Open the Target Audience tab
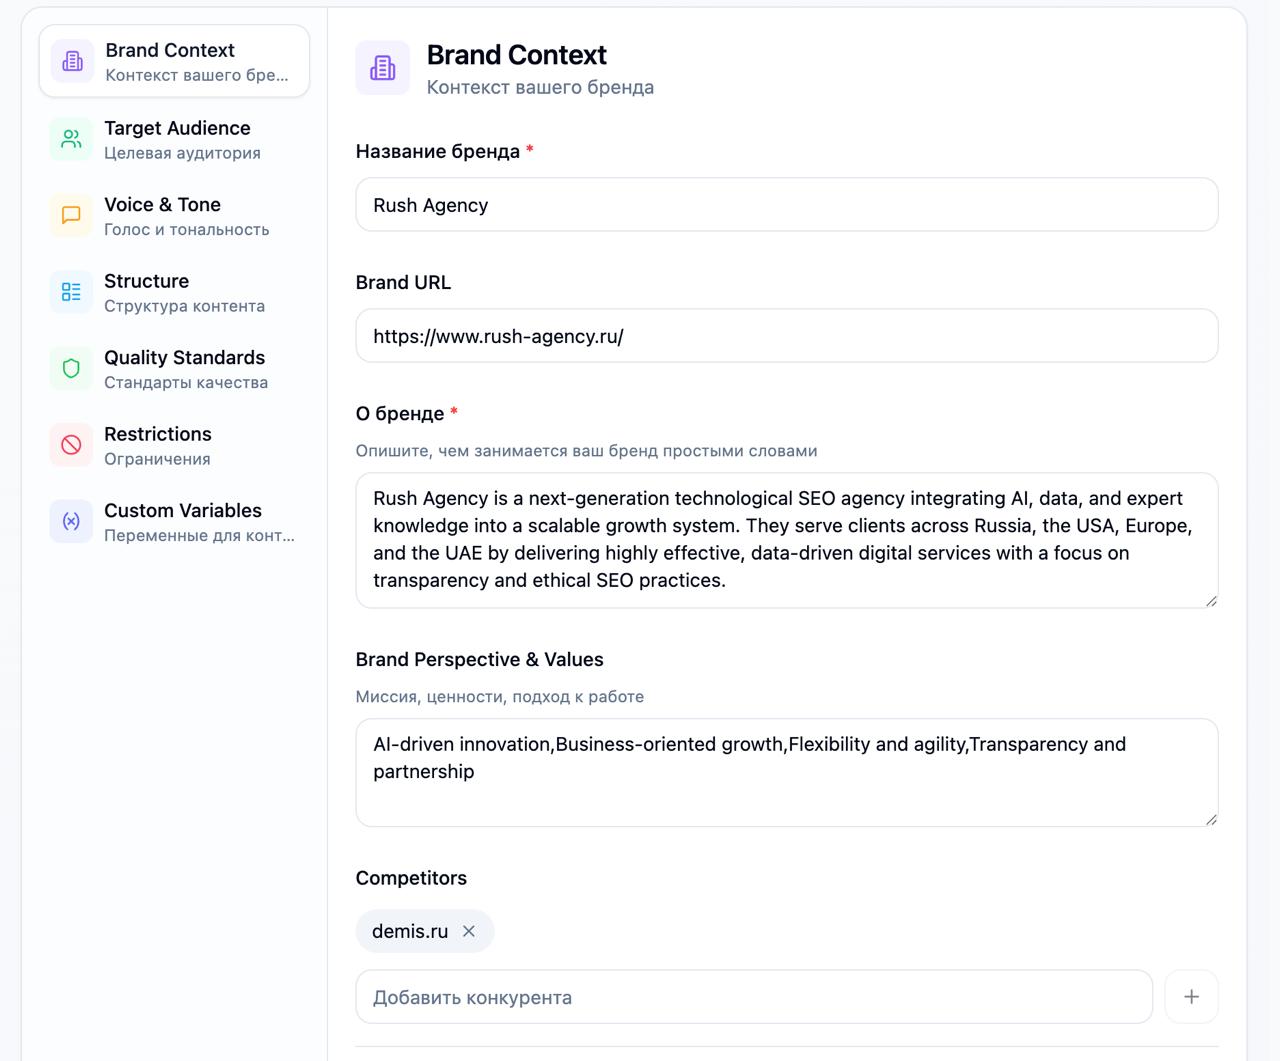Image resolution: width=1280 pixels, height=1061 pixels. 177,139
